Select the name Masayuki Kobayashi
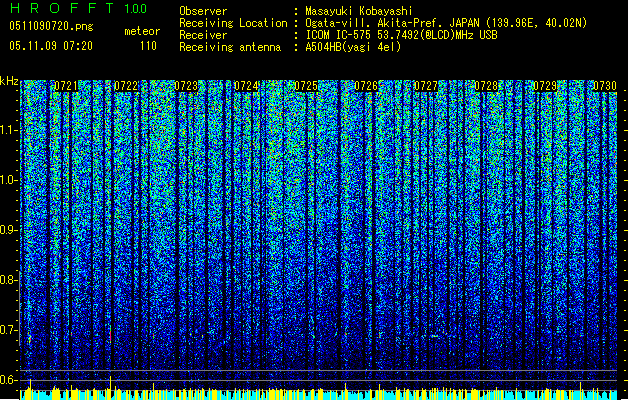 [x=359, y=11]
